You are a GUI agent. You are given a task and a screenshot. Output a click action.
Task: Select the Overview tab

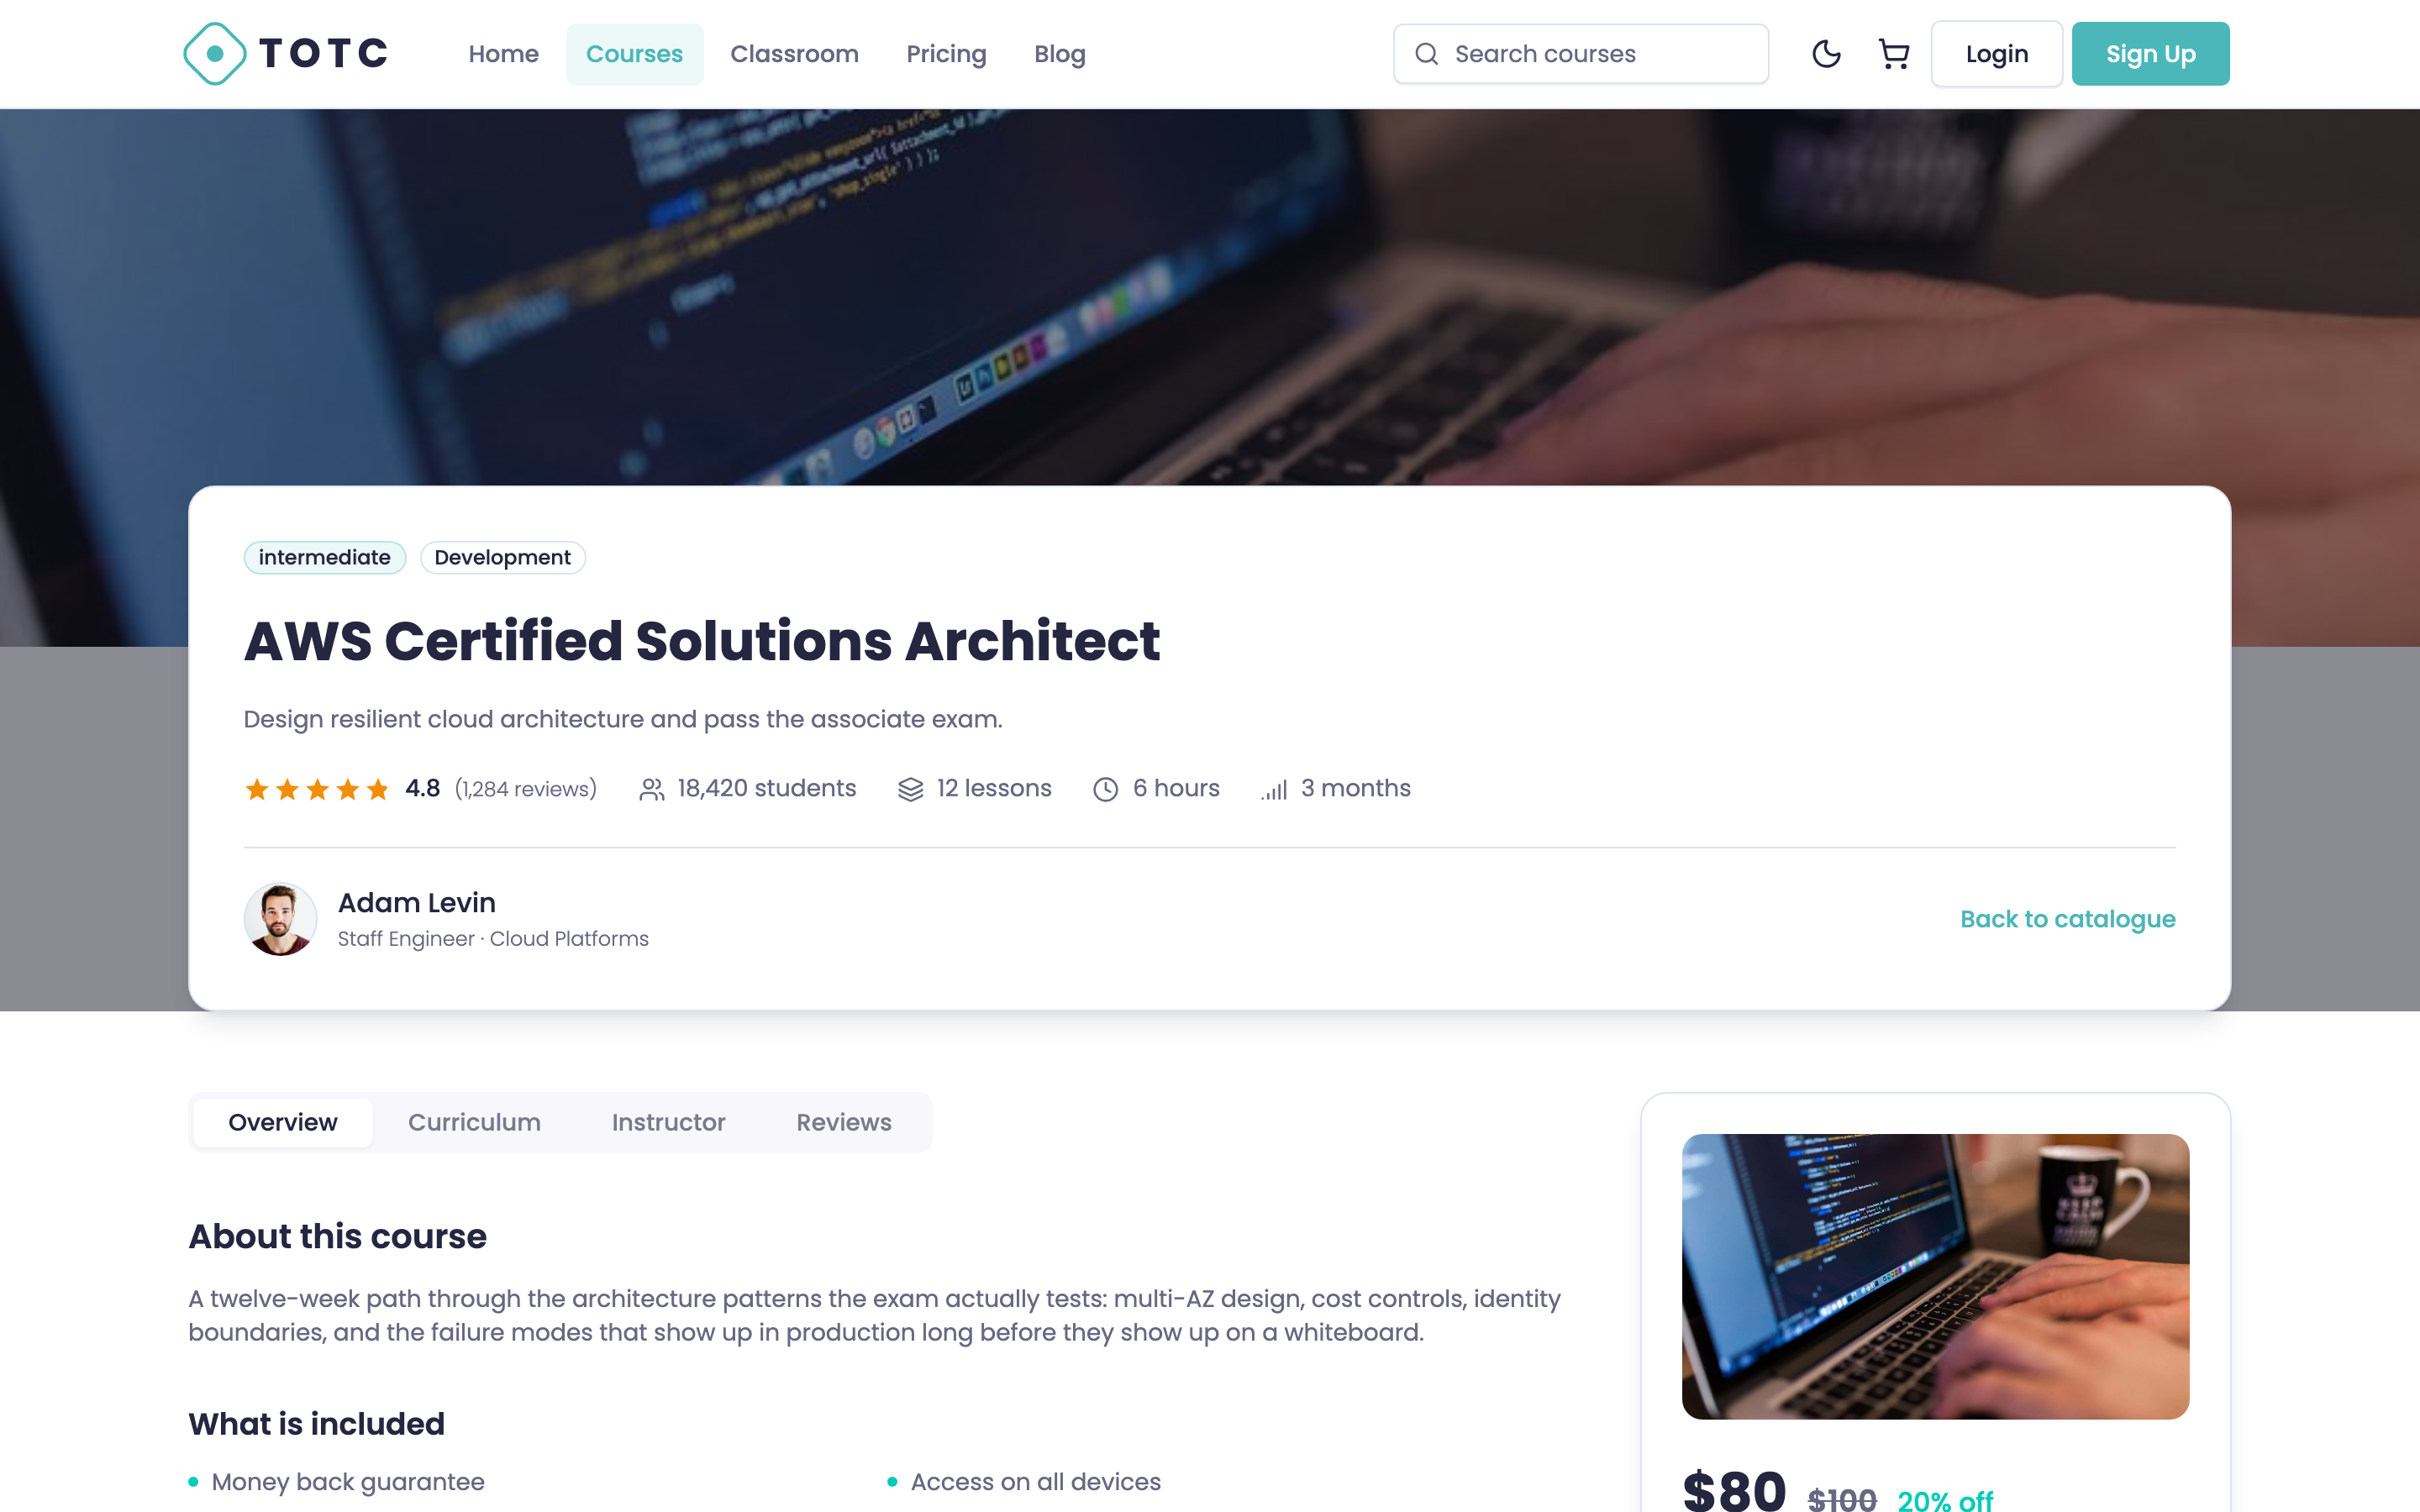click(x=283, y=1122)
